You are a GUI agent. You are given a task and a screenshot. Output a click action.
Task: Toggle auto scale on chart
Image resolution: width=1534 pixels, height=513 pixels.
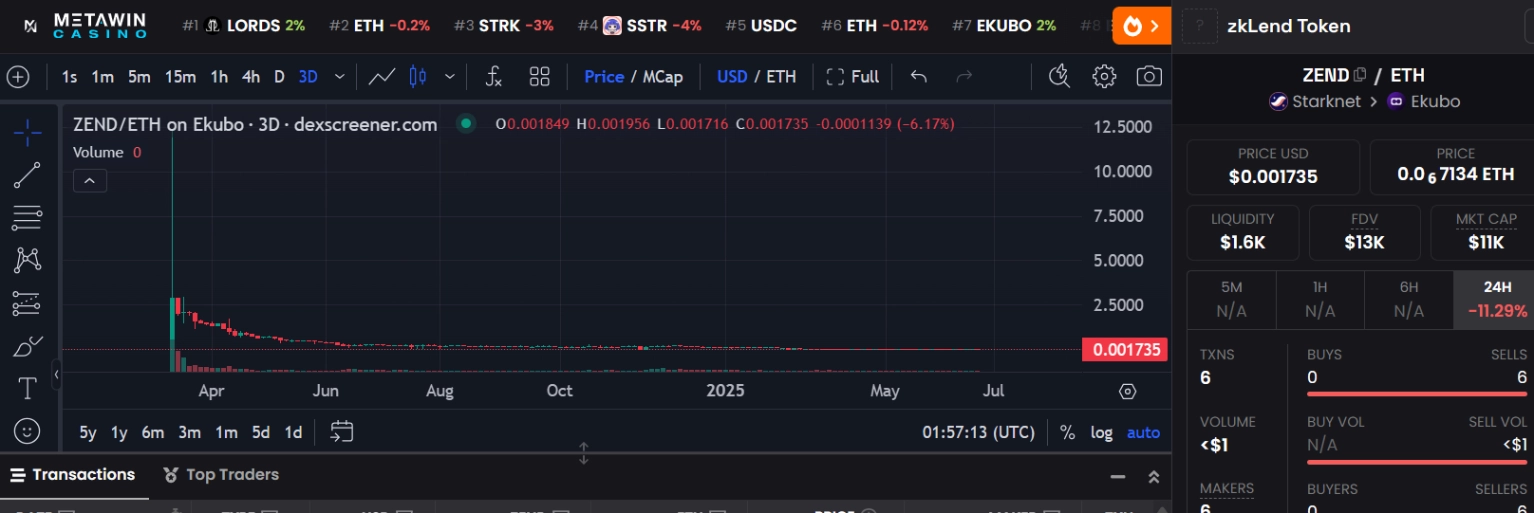click(x=1143, y=432)
